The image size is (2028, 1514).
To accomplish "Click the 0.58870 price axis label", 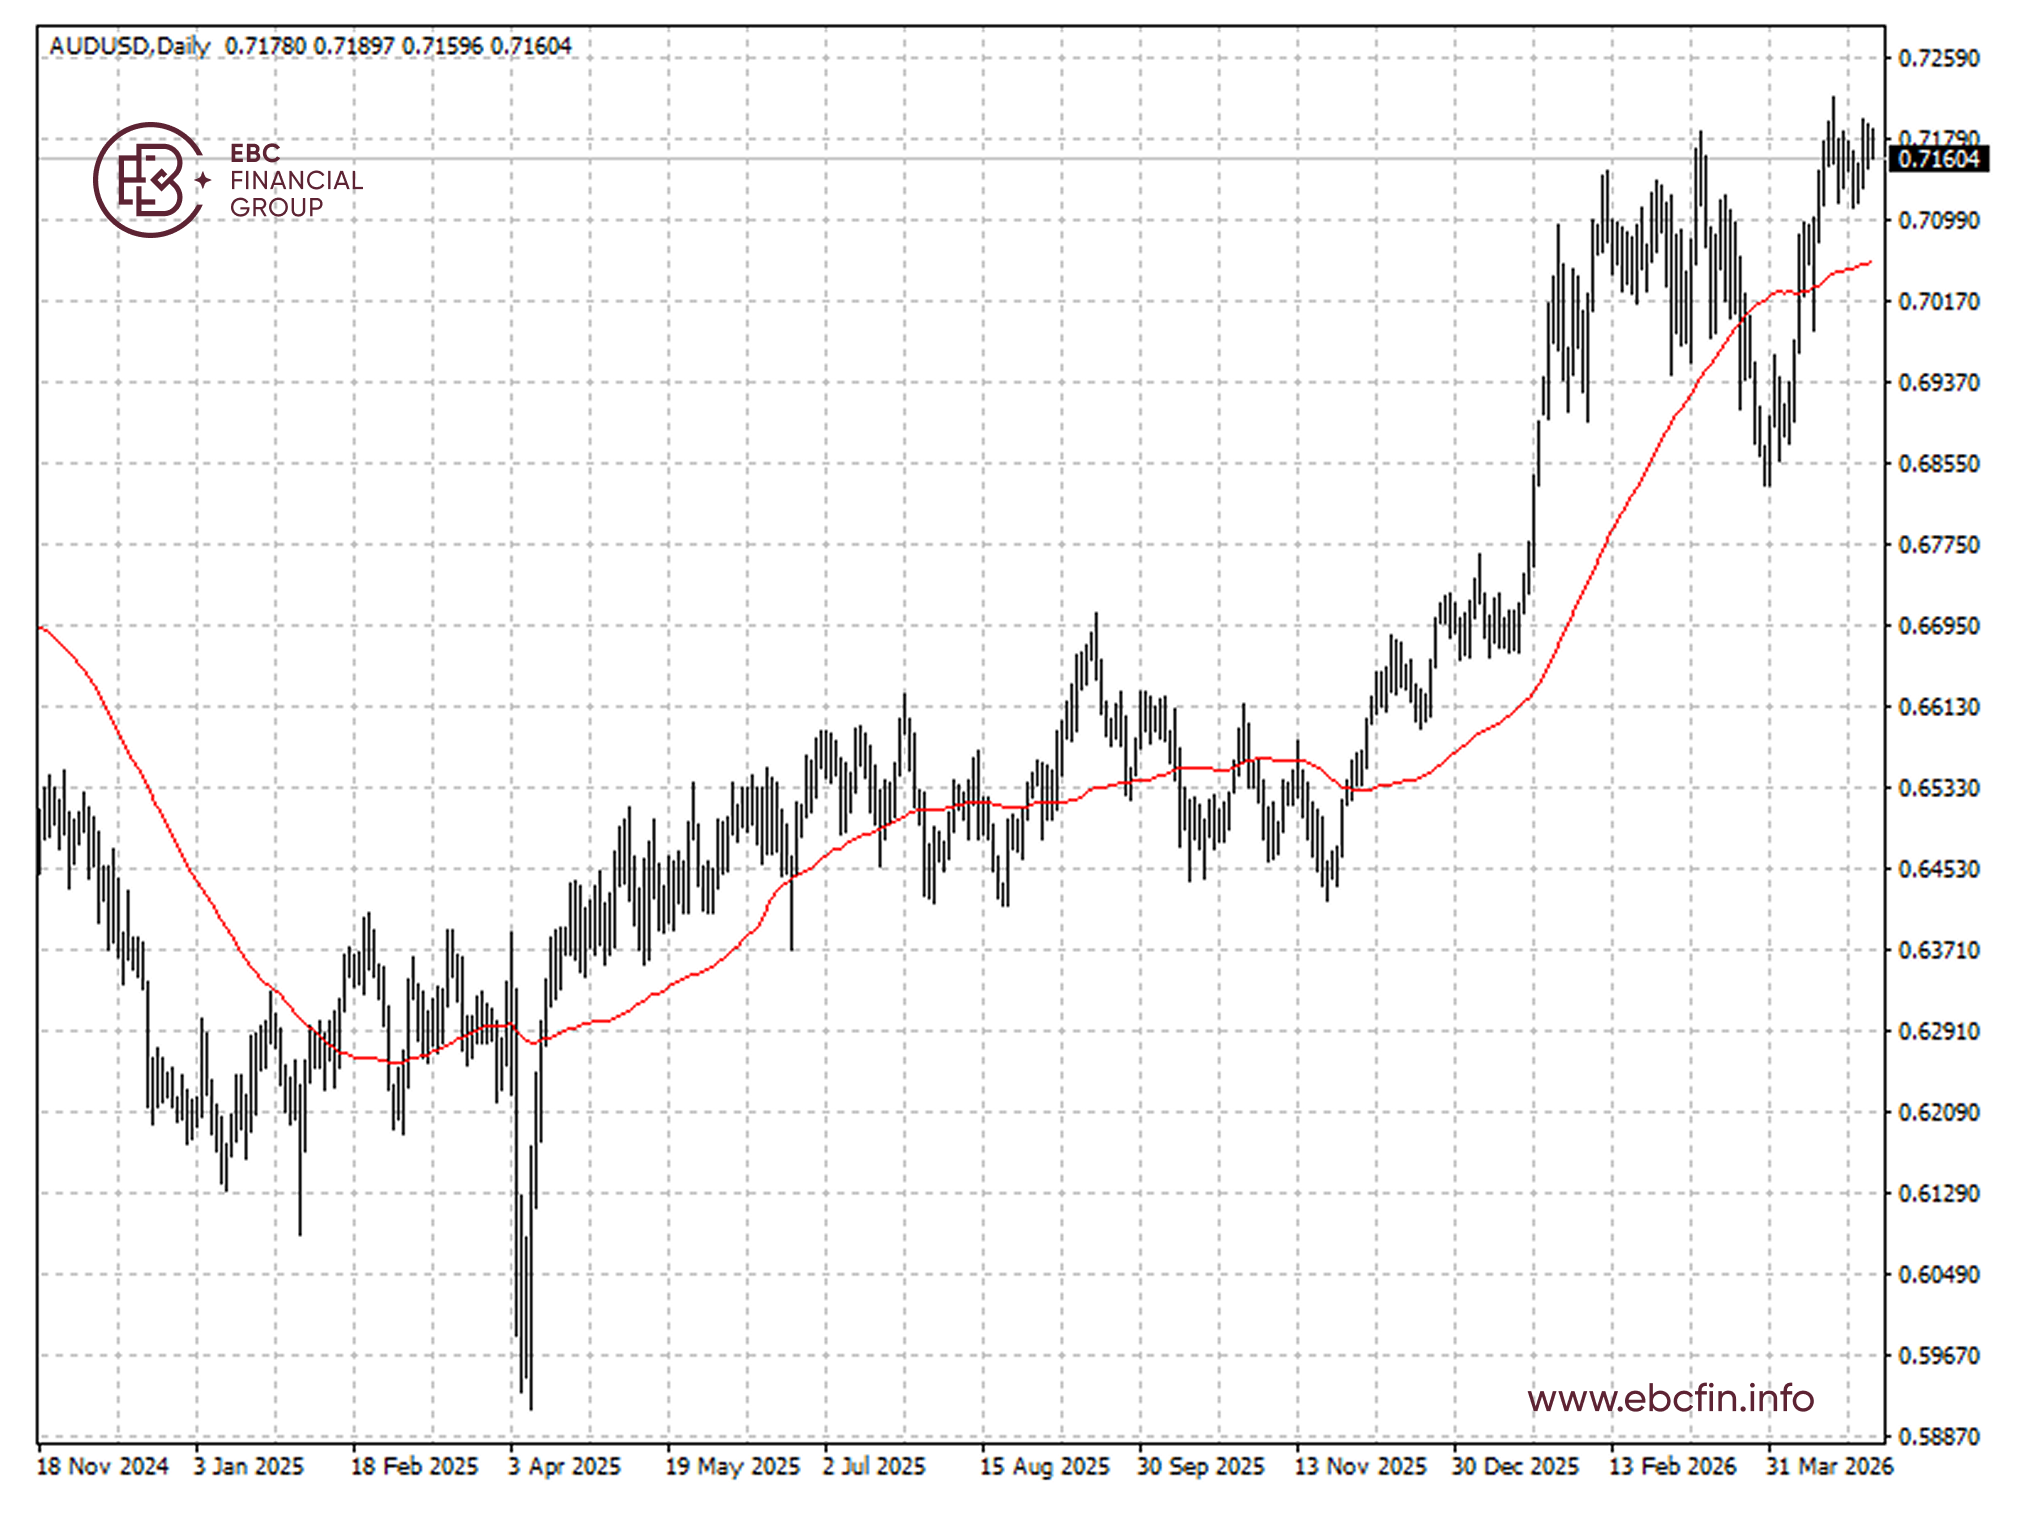I will (1938, 1436).
